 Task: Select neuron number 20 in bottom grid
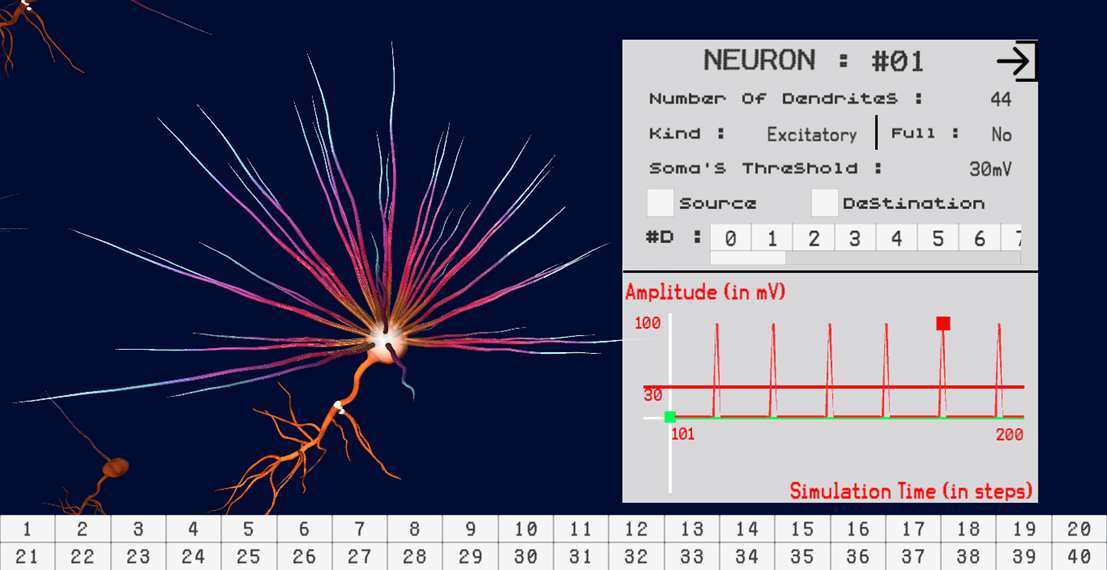[1079, 529]
